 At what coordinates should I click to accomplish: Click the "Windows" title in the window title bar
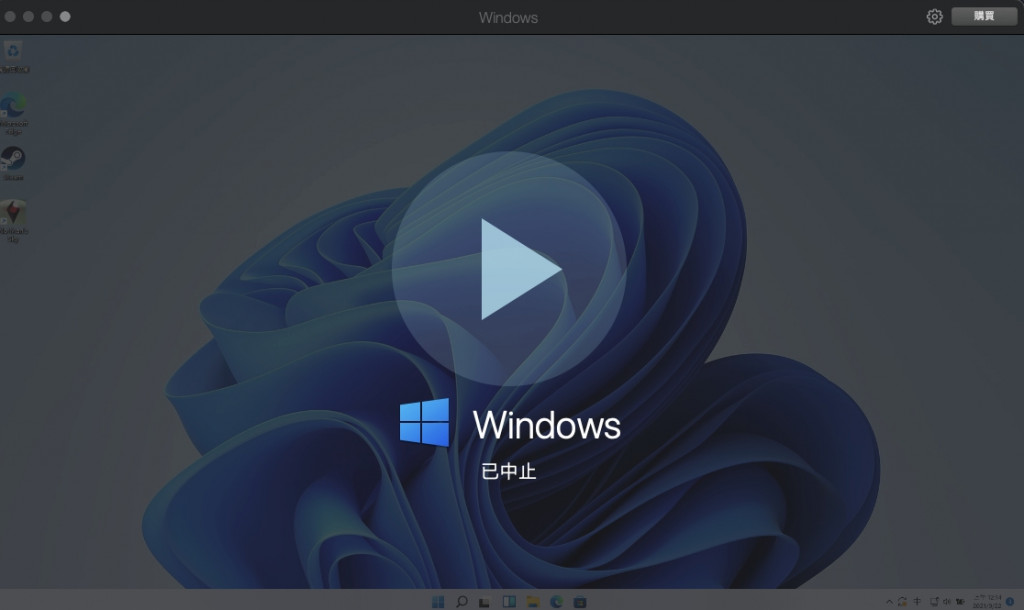click(x=508, y=18)
